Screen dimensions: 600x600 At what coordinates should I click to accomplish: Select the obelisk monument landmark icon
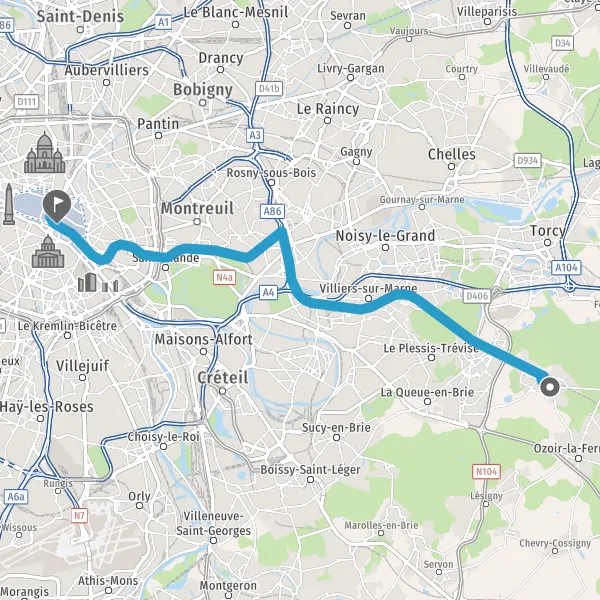(x=9, y=204)
